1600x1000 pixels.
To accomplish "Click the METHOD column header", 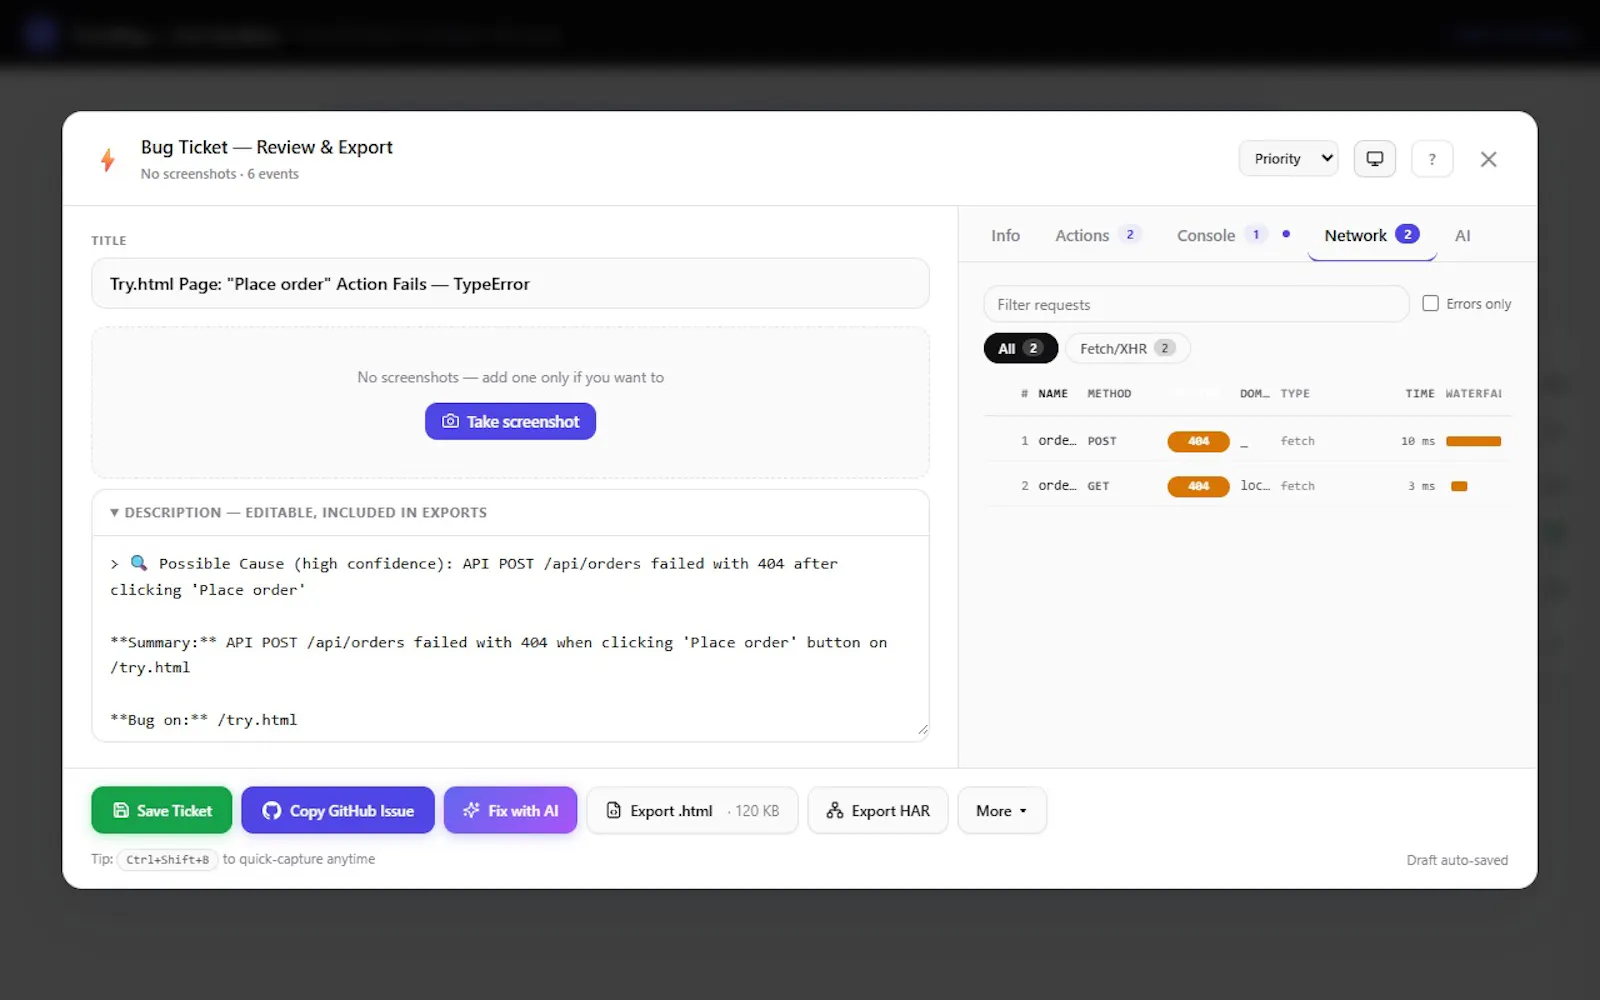I will (x=1109, y=394).
